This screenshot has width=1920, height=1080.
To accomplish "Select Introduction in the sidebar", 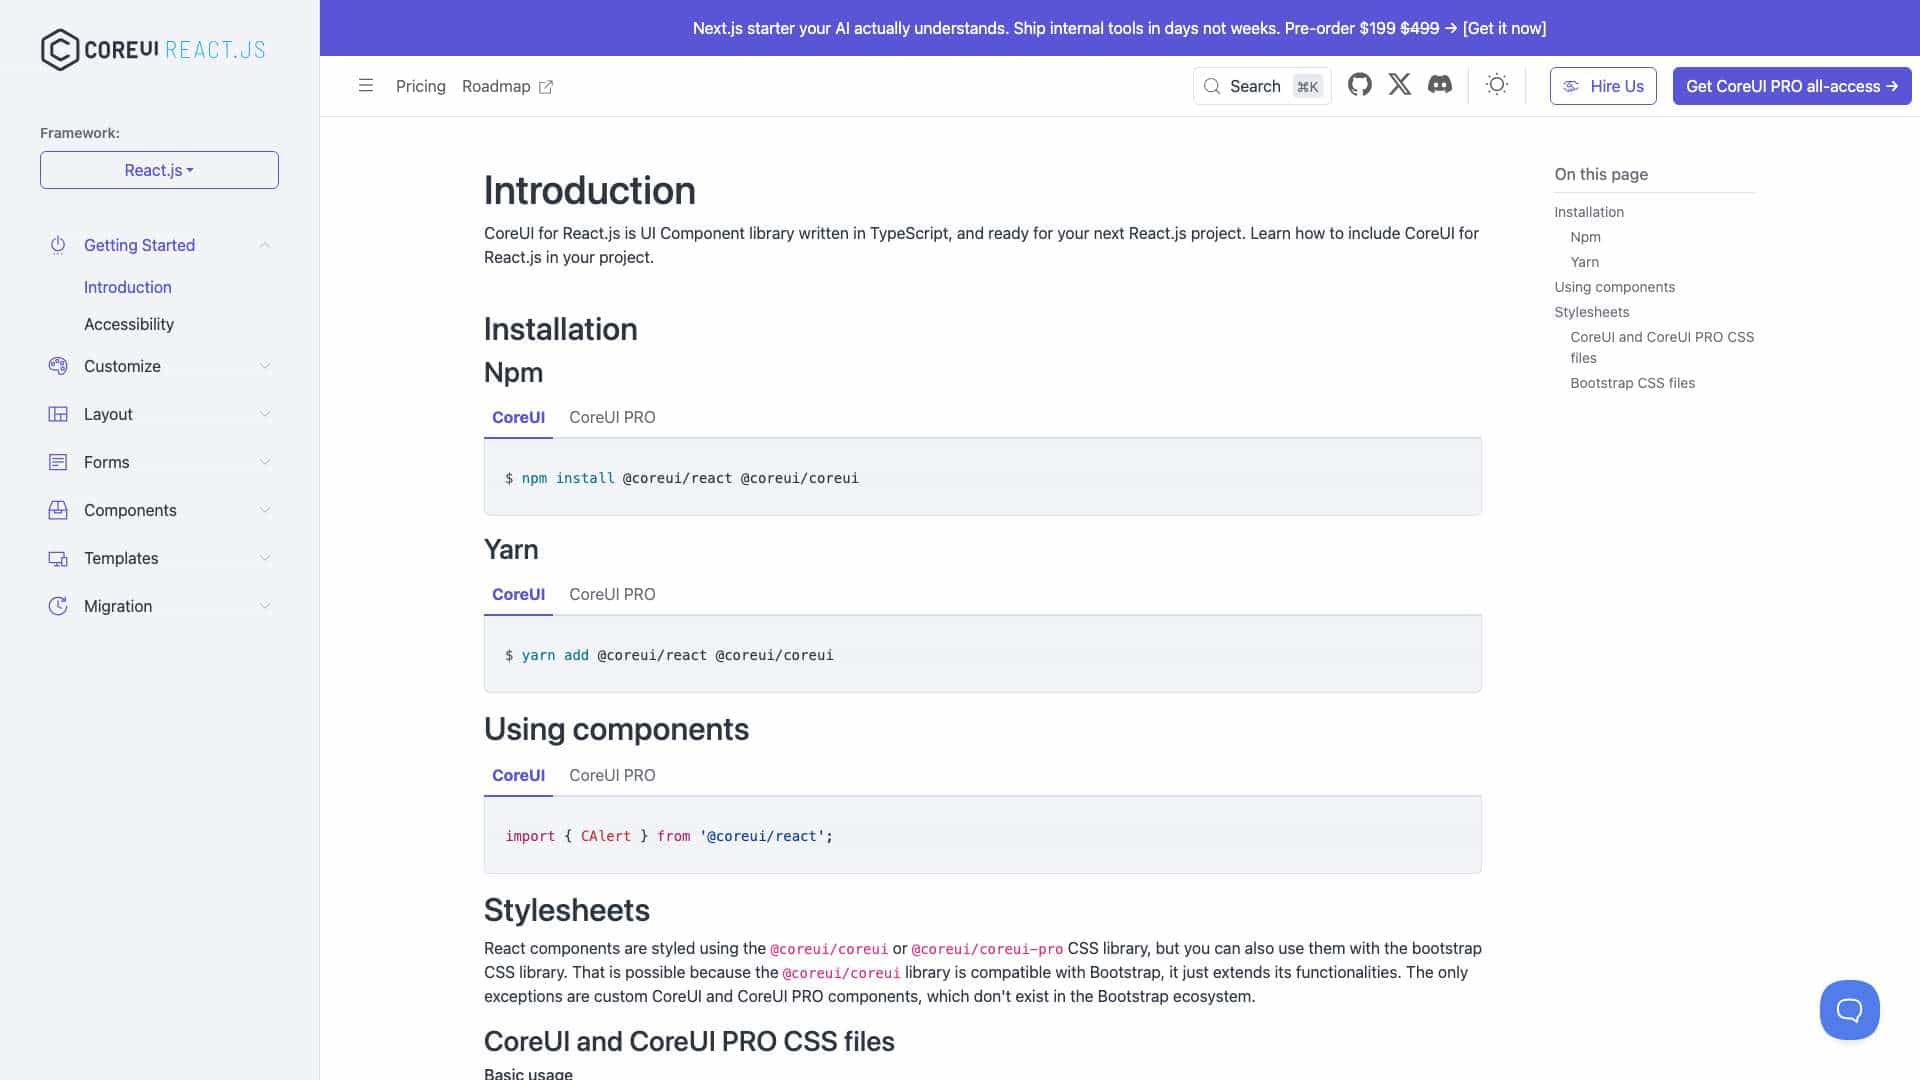I will (x=128, y=287).
